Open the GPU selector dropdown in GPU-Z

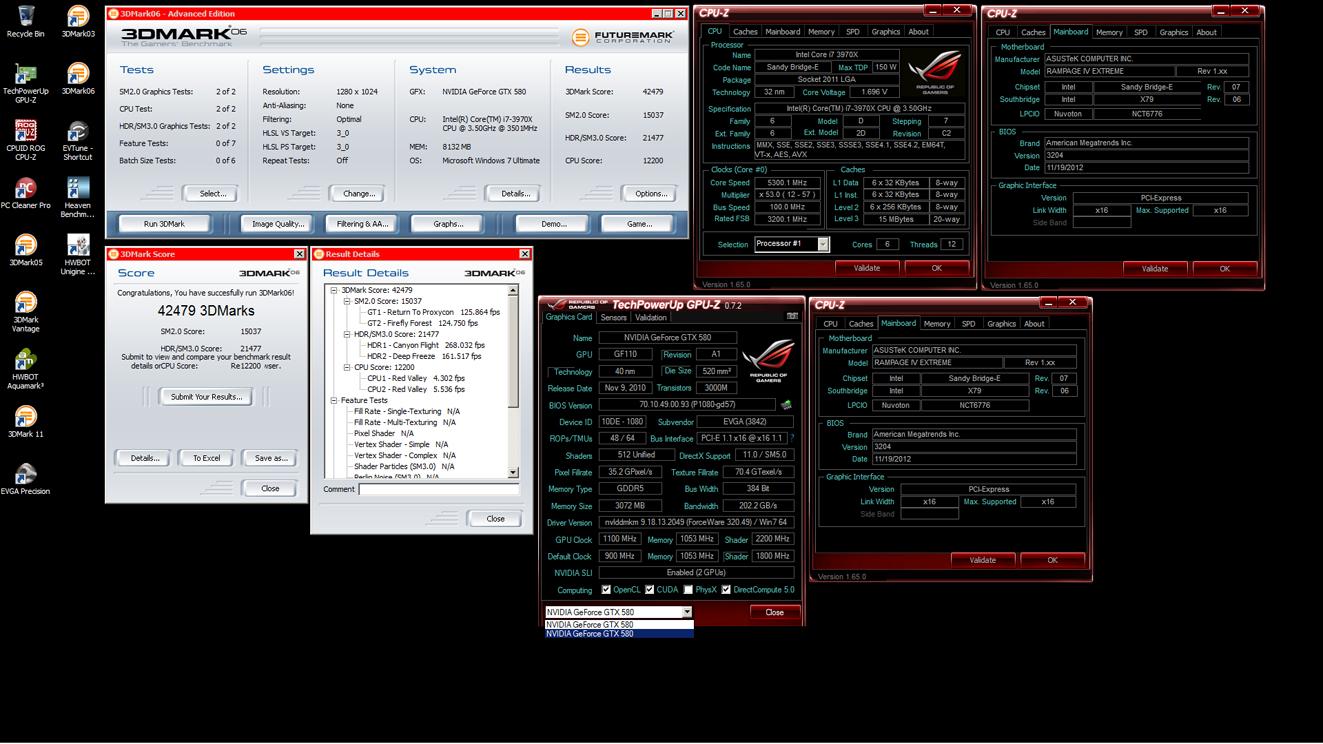coord(687,612)
